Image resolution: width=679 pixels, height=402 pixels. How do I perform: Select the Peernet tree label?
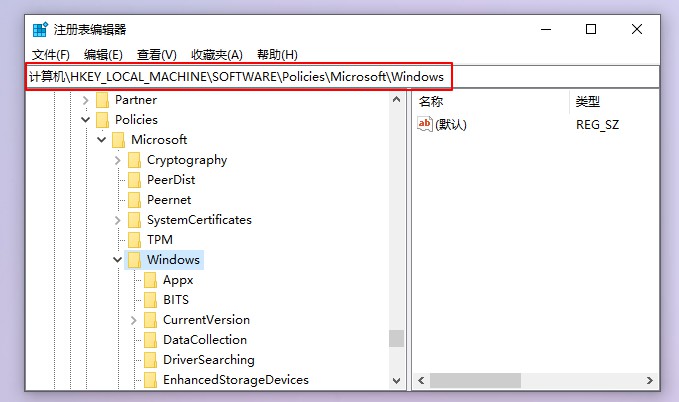tap(169, 200)
